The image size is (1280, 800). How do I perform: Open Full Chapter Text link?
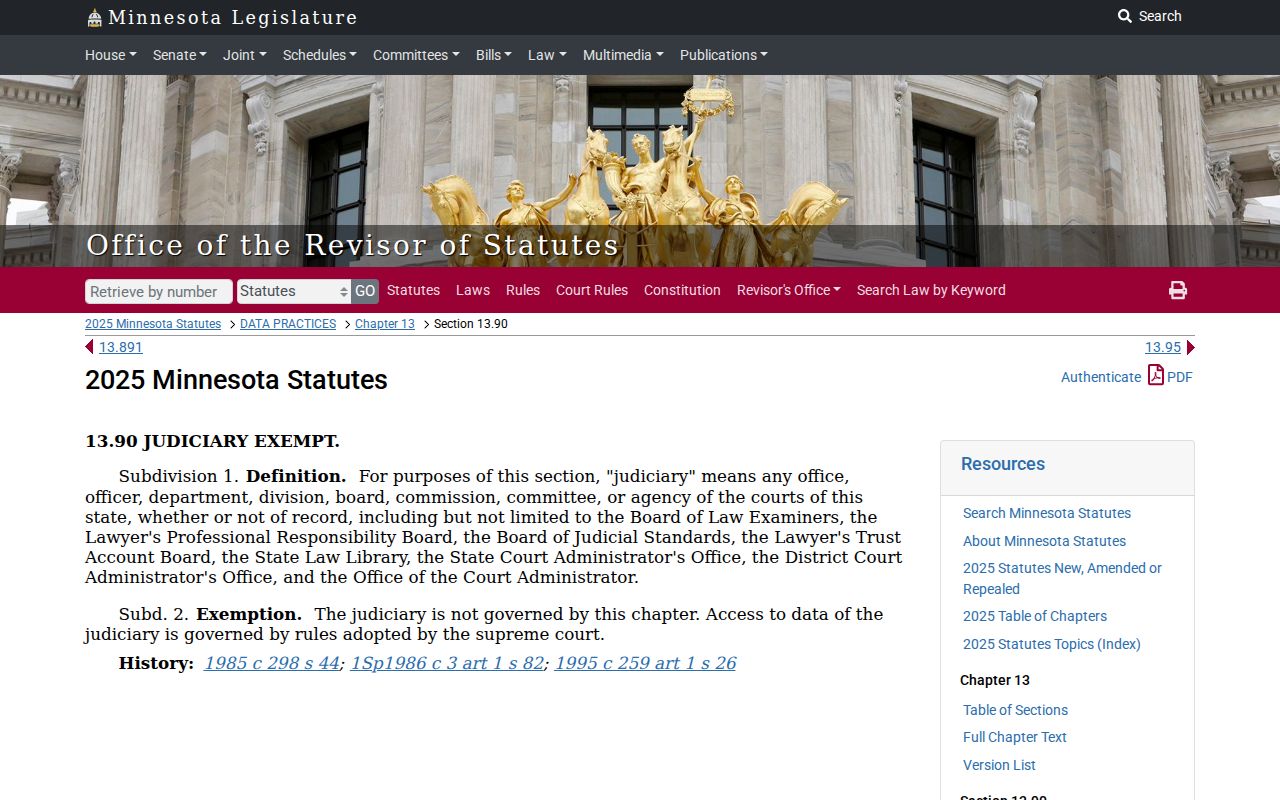[x=1015, y=737]
